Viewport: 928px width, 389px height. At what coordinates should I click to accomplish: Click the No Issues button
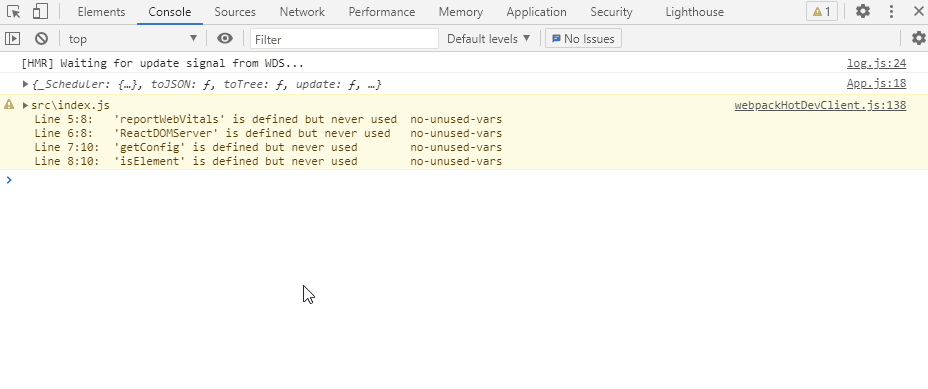(x=583, y=38)
